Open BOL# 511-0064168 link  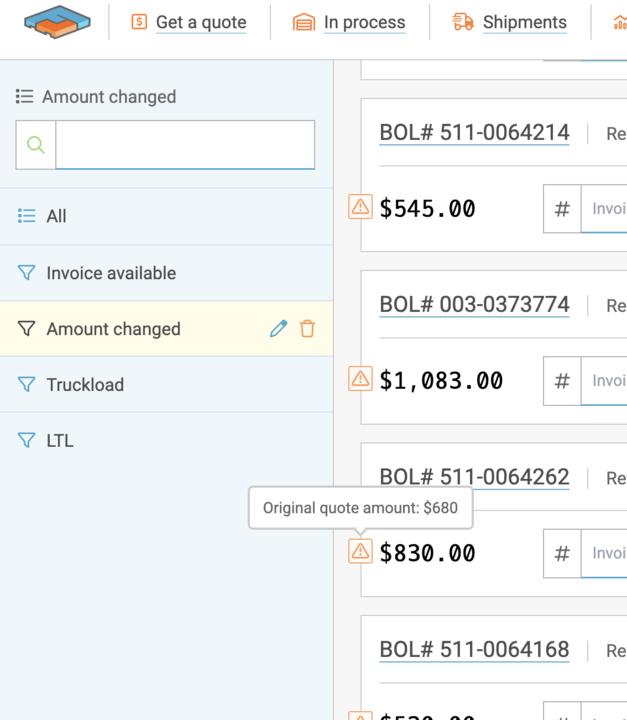tap(474, 649)
